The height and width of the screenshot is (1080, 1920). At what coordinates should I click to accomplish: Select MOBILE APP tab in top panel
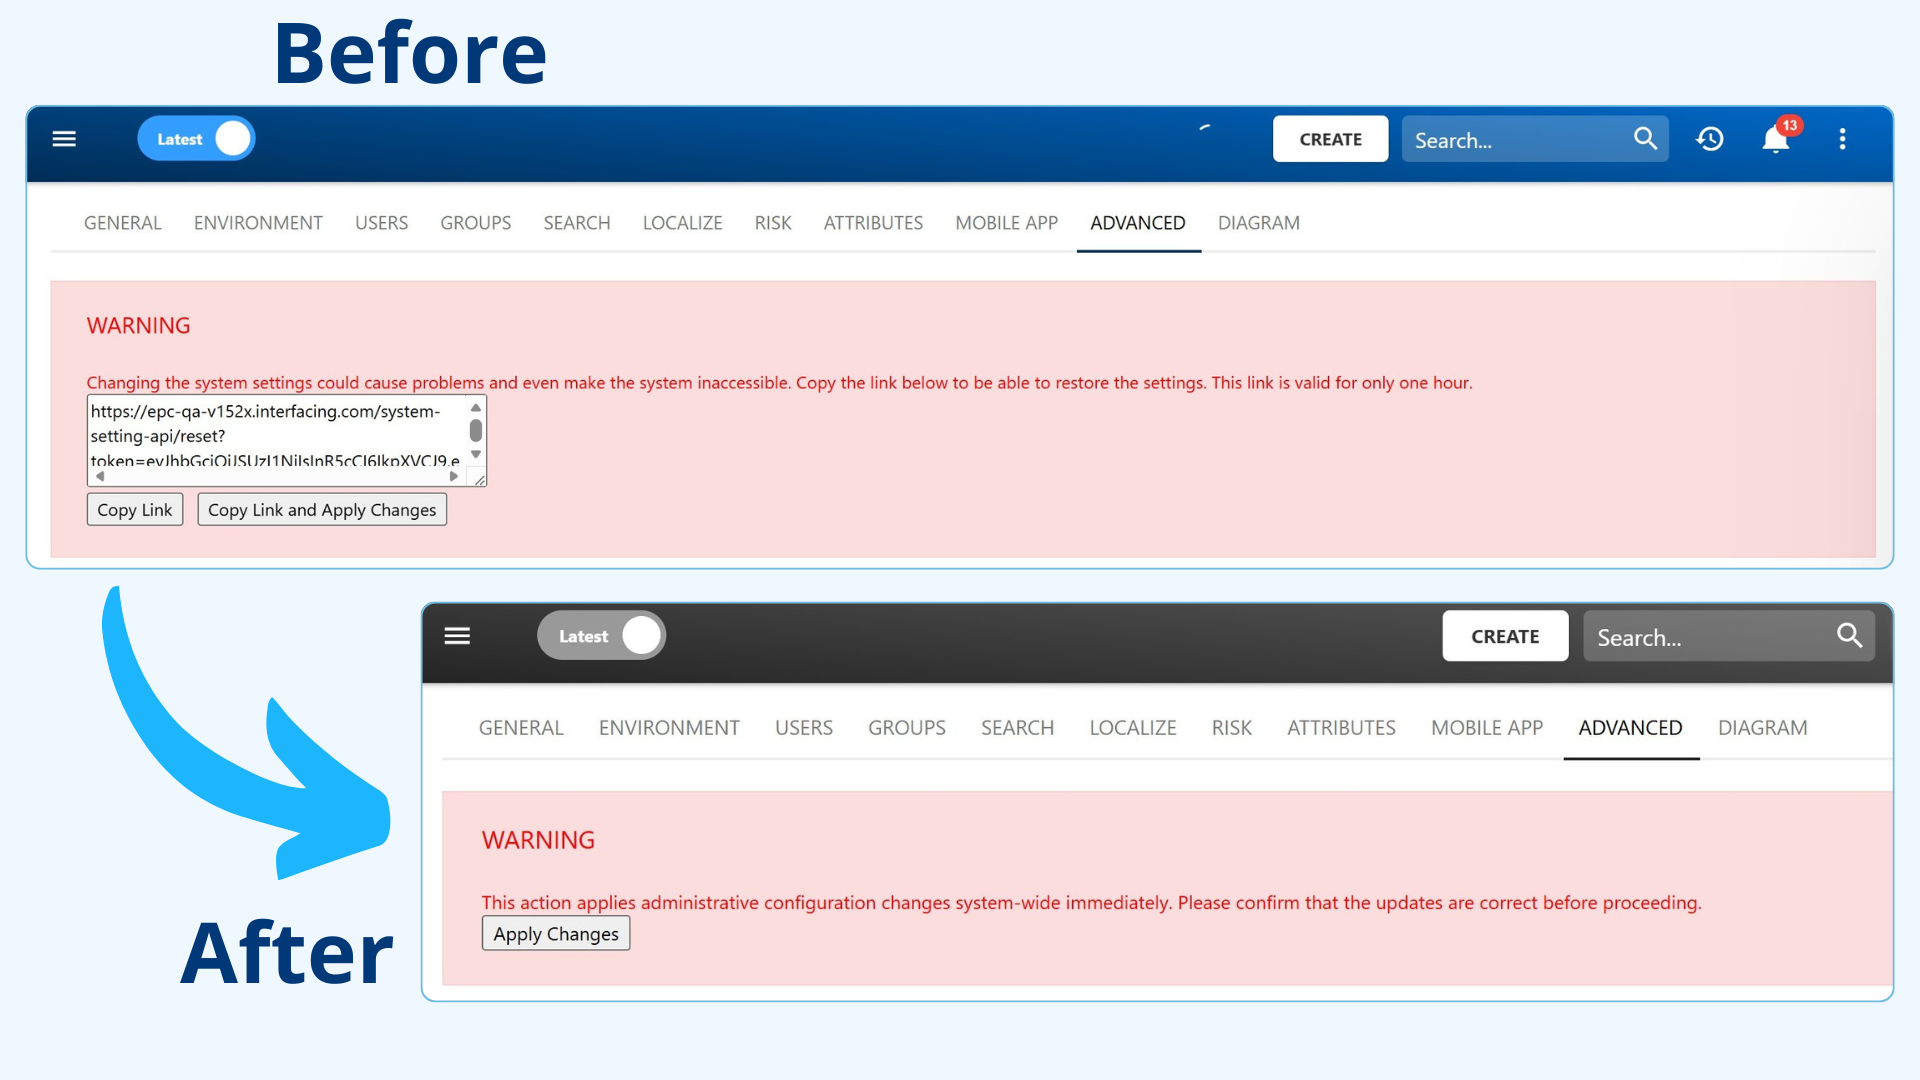point(1006,223)
